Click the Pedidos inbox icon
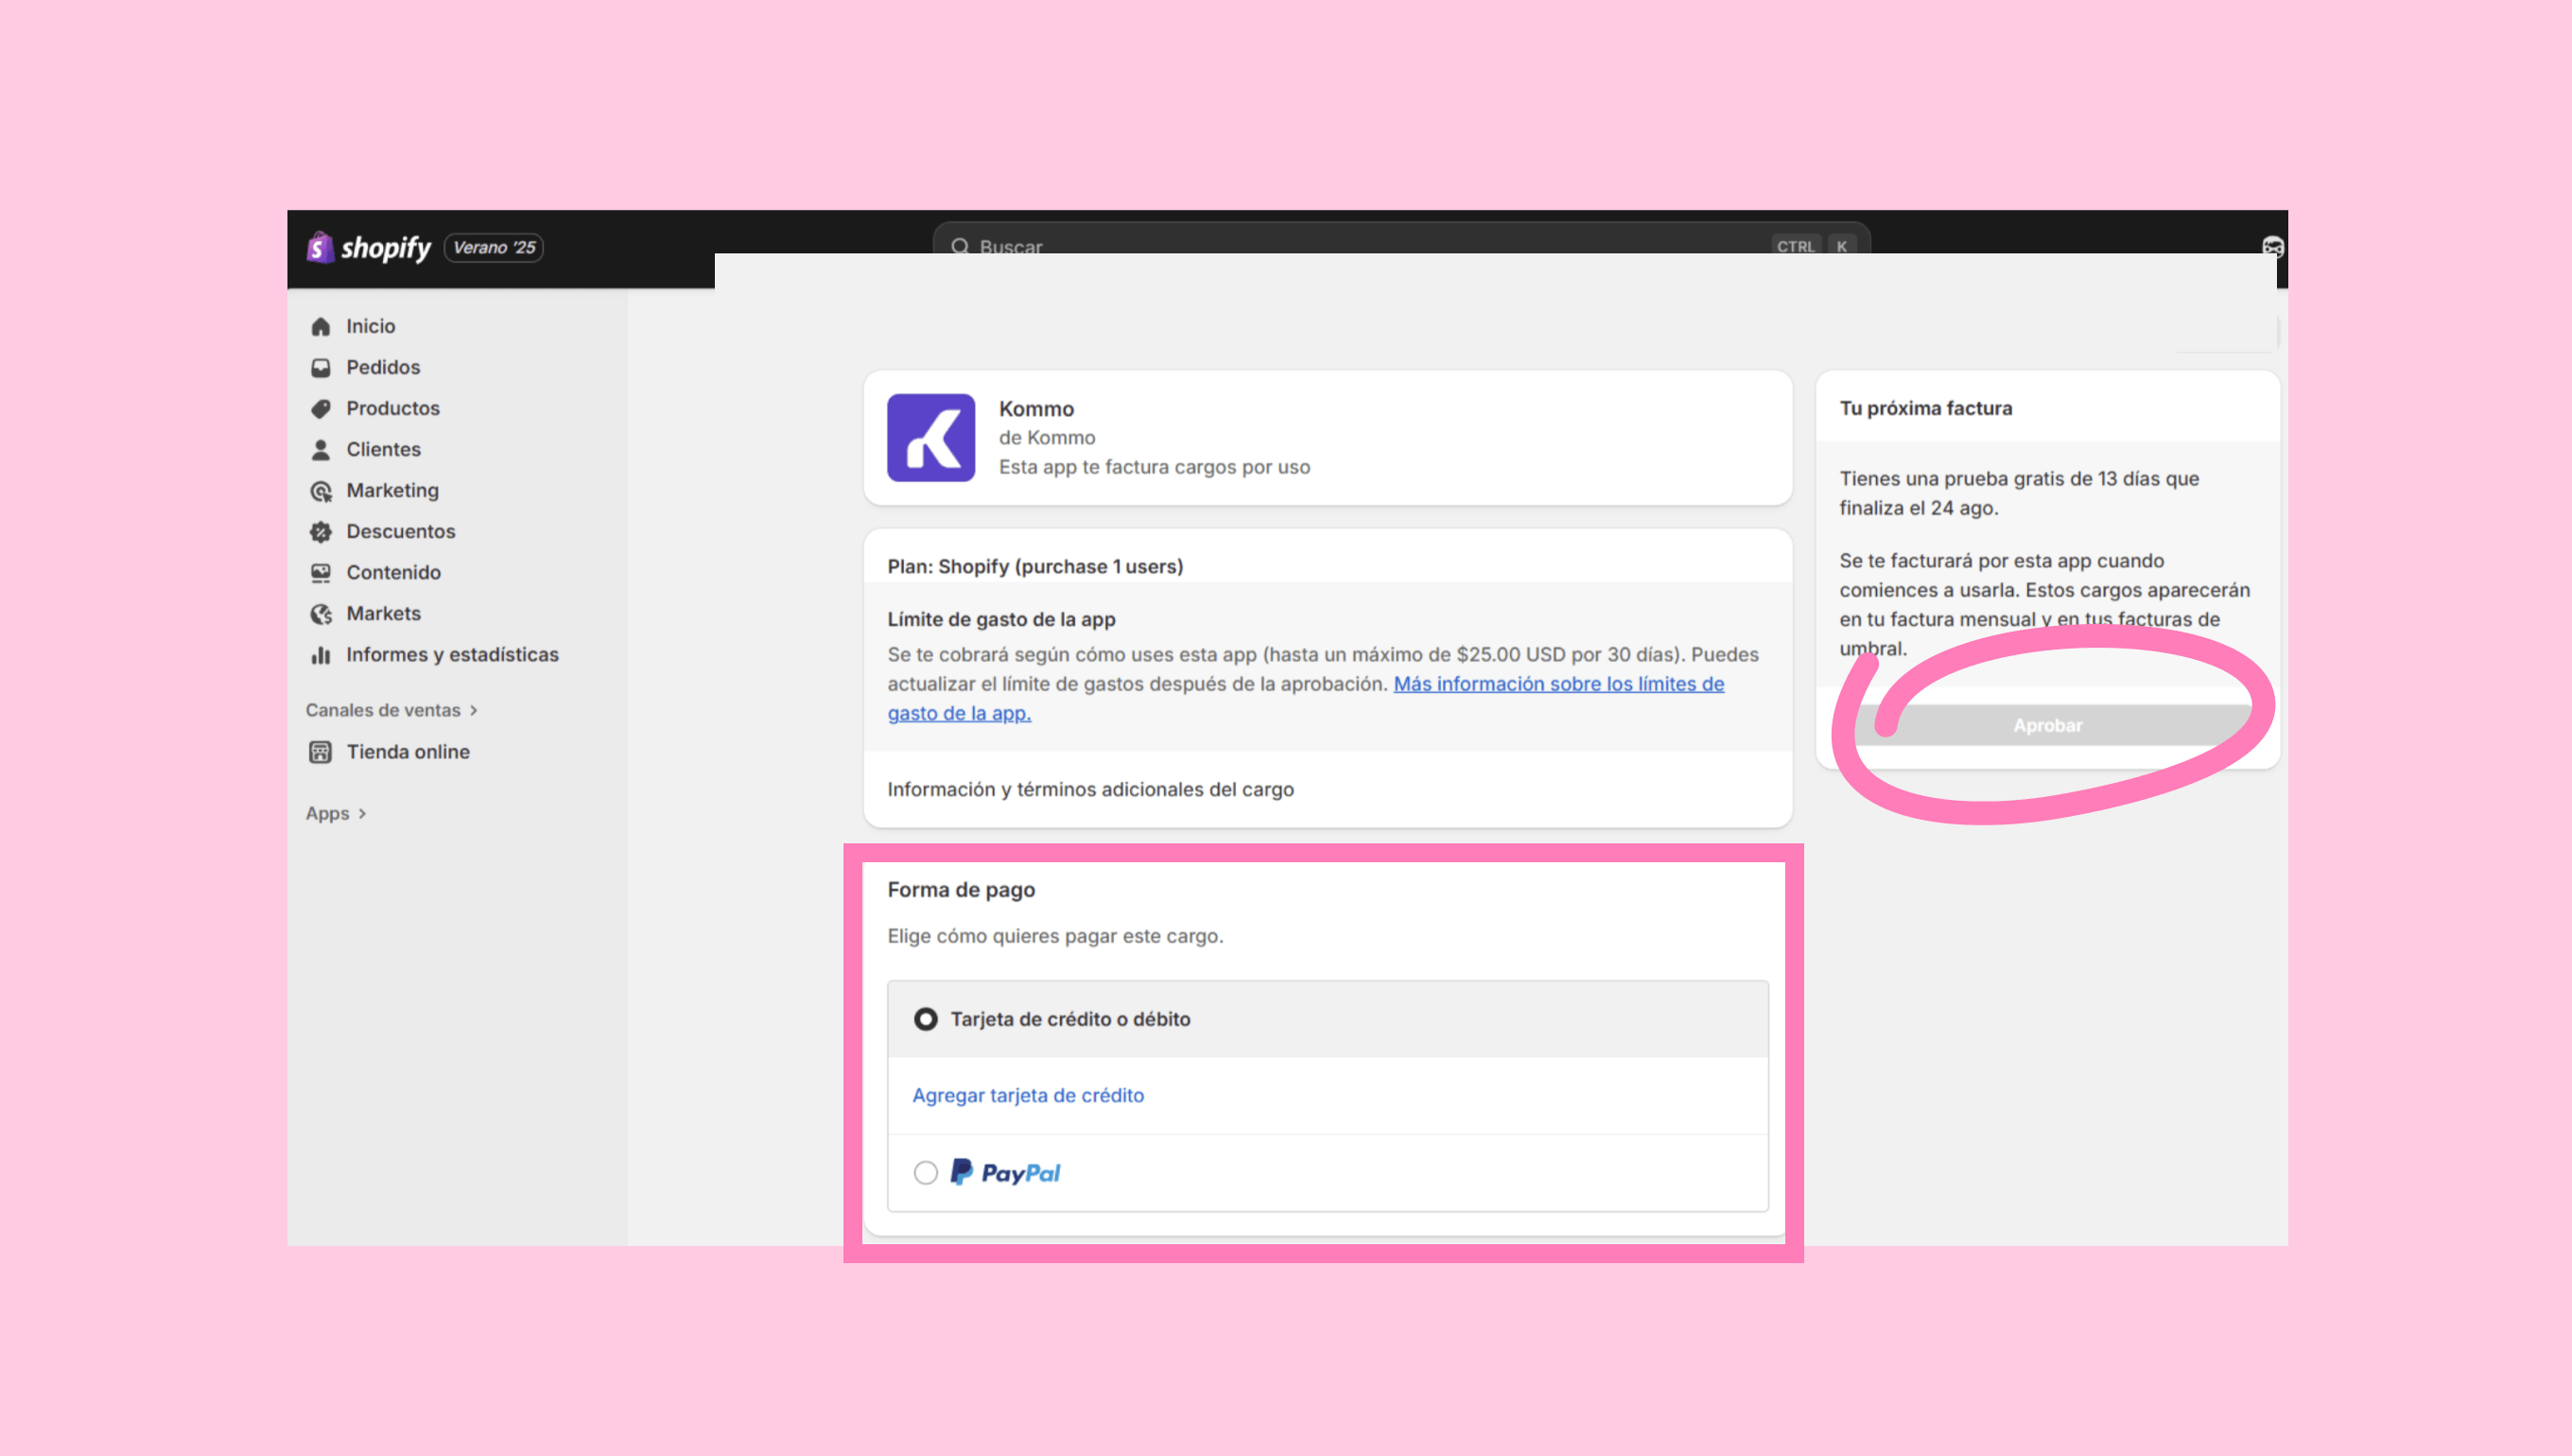The image size is (2572, 1456). click(x=320, y=368)
